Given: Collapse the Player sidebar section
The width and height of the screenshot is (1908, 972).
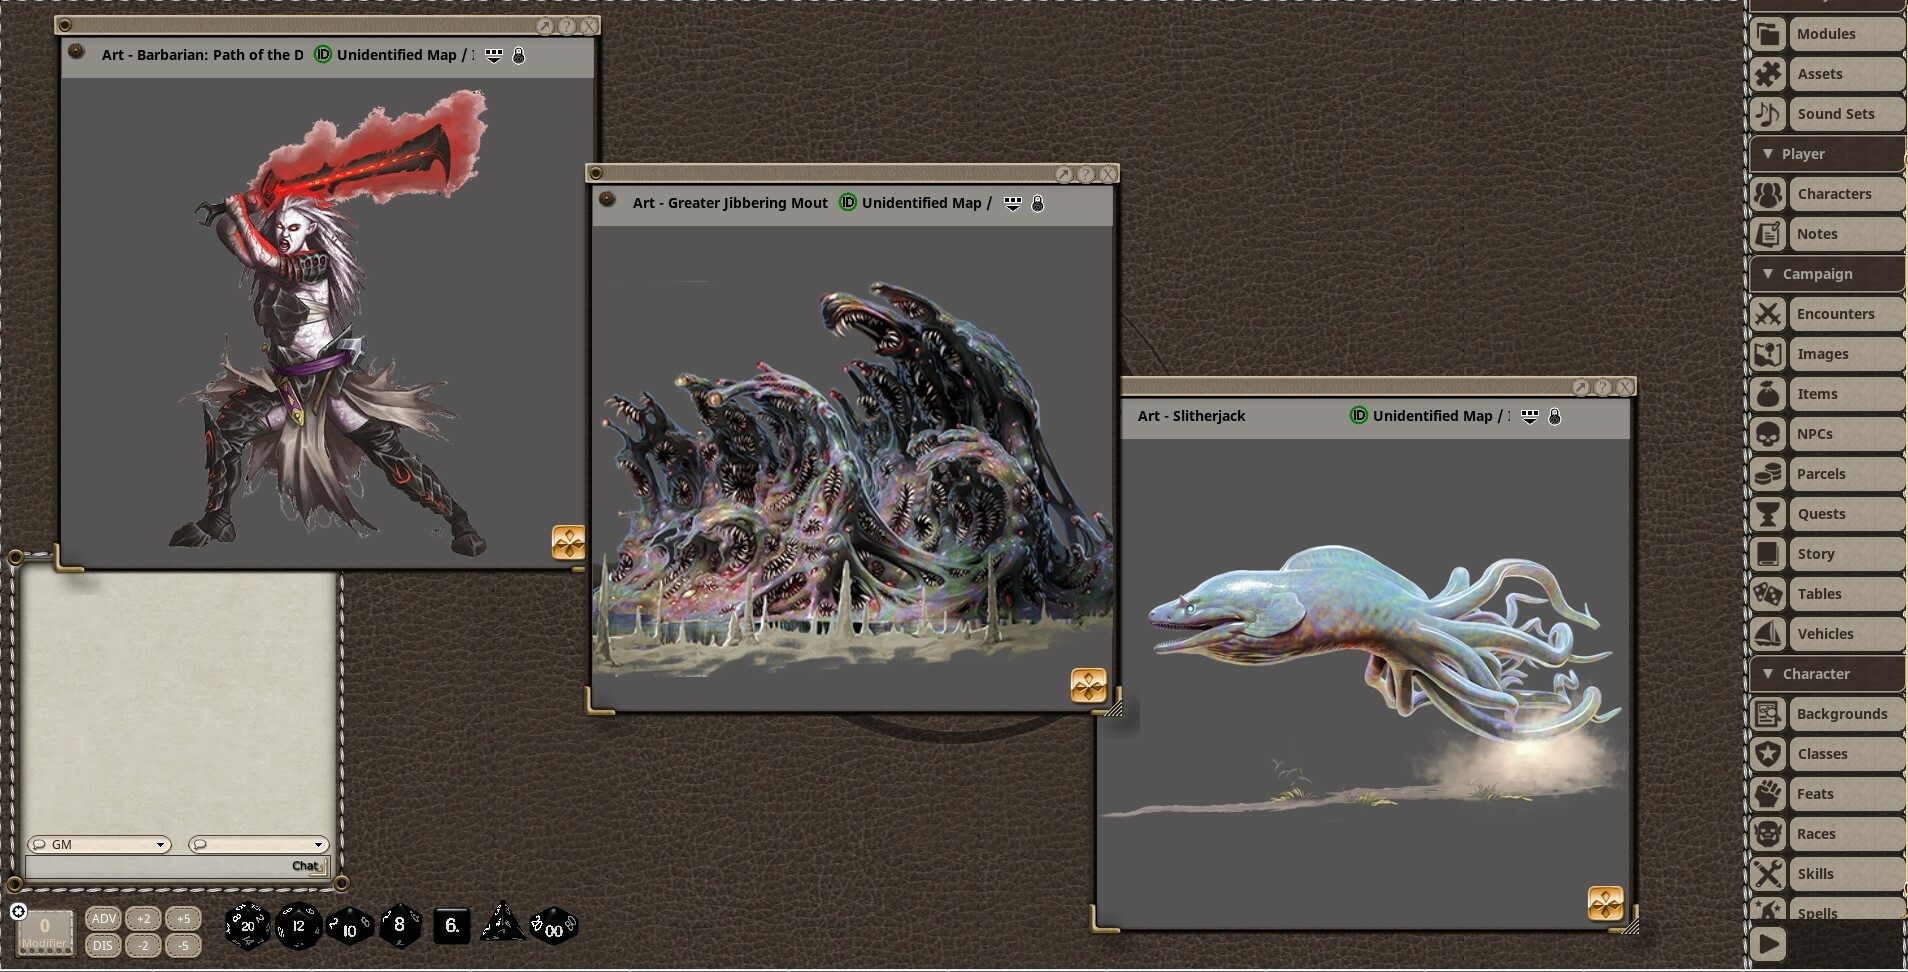Looking at the screenshot, I should [1770, 153].
